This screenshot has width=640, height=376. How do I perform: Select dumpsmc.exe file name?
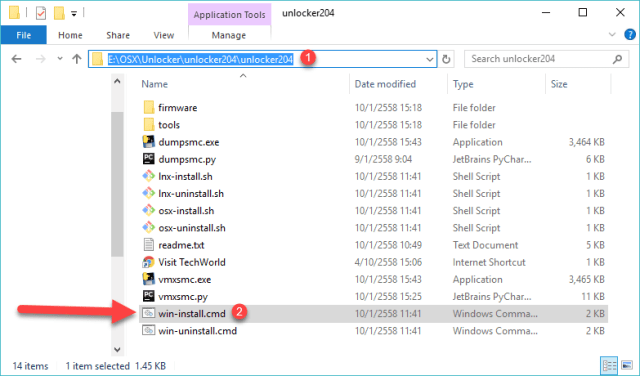(x=189, y=142)
